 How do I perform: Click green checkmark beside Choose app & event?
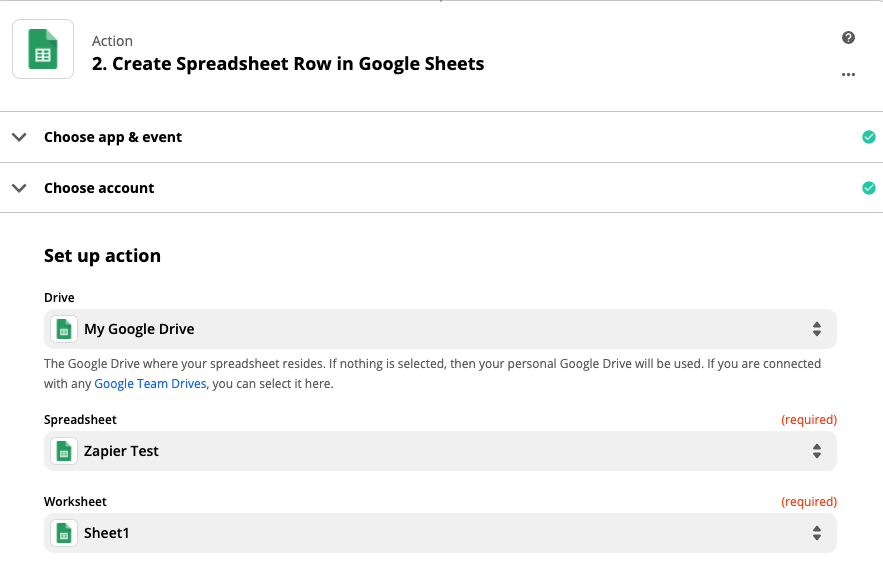coord(868,137)
